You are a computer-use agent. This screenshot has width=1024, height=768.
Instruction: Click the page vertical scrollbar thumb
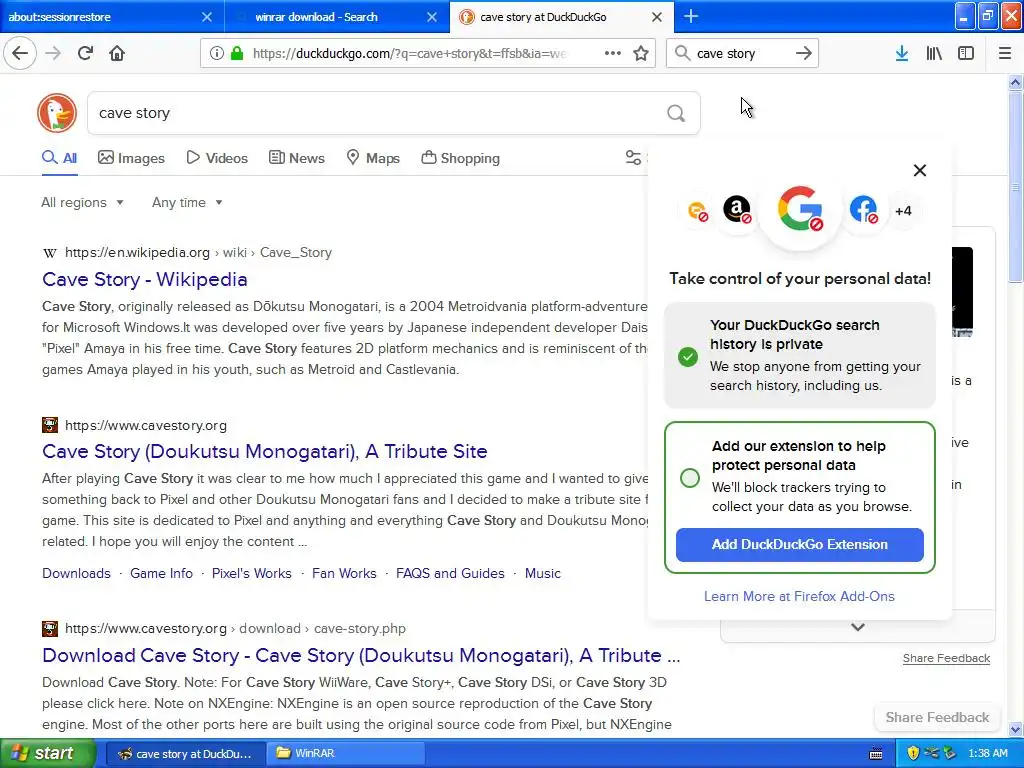click(x=1015, y=187)
